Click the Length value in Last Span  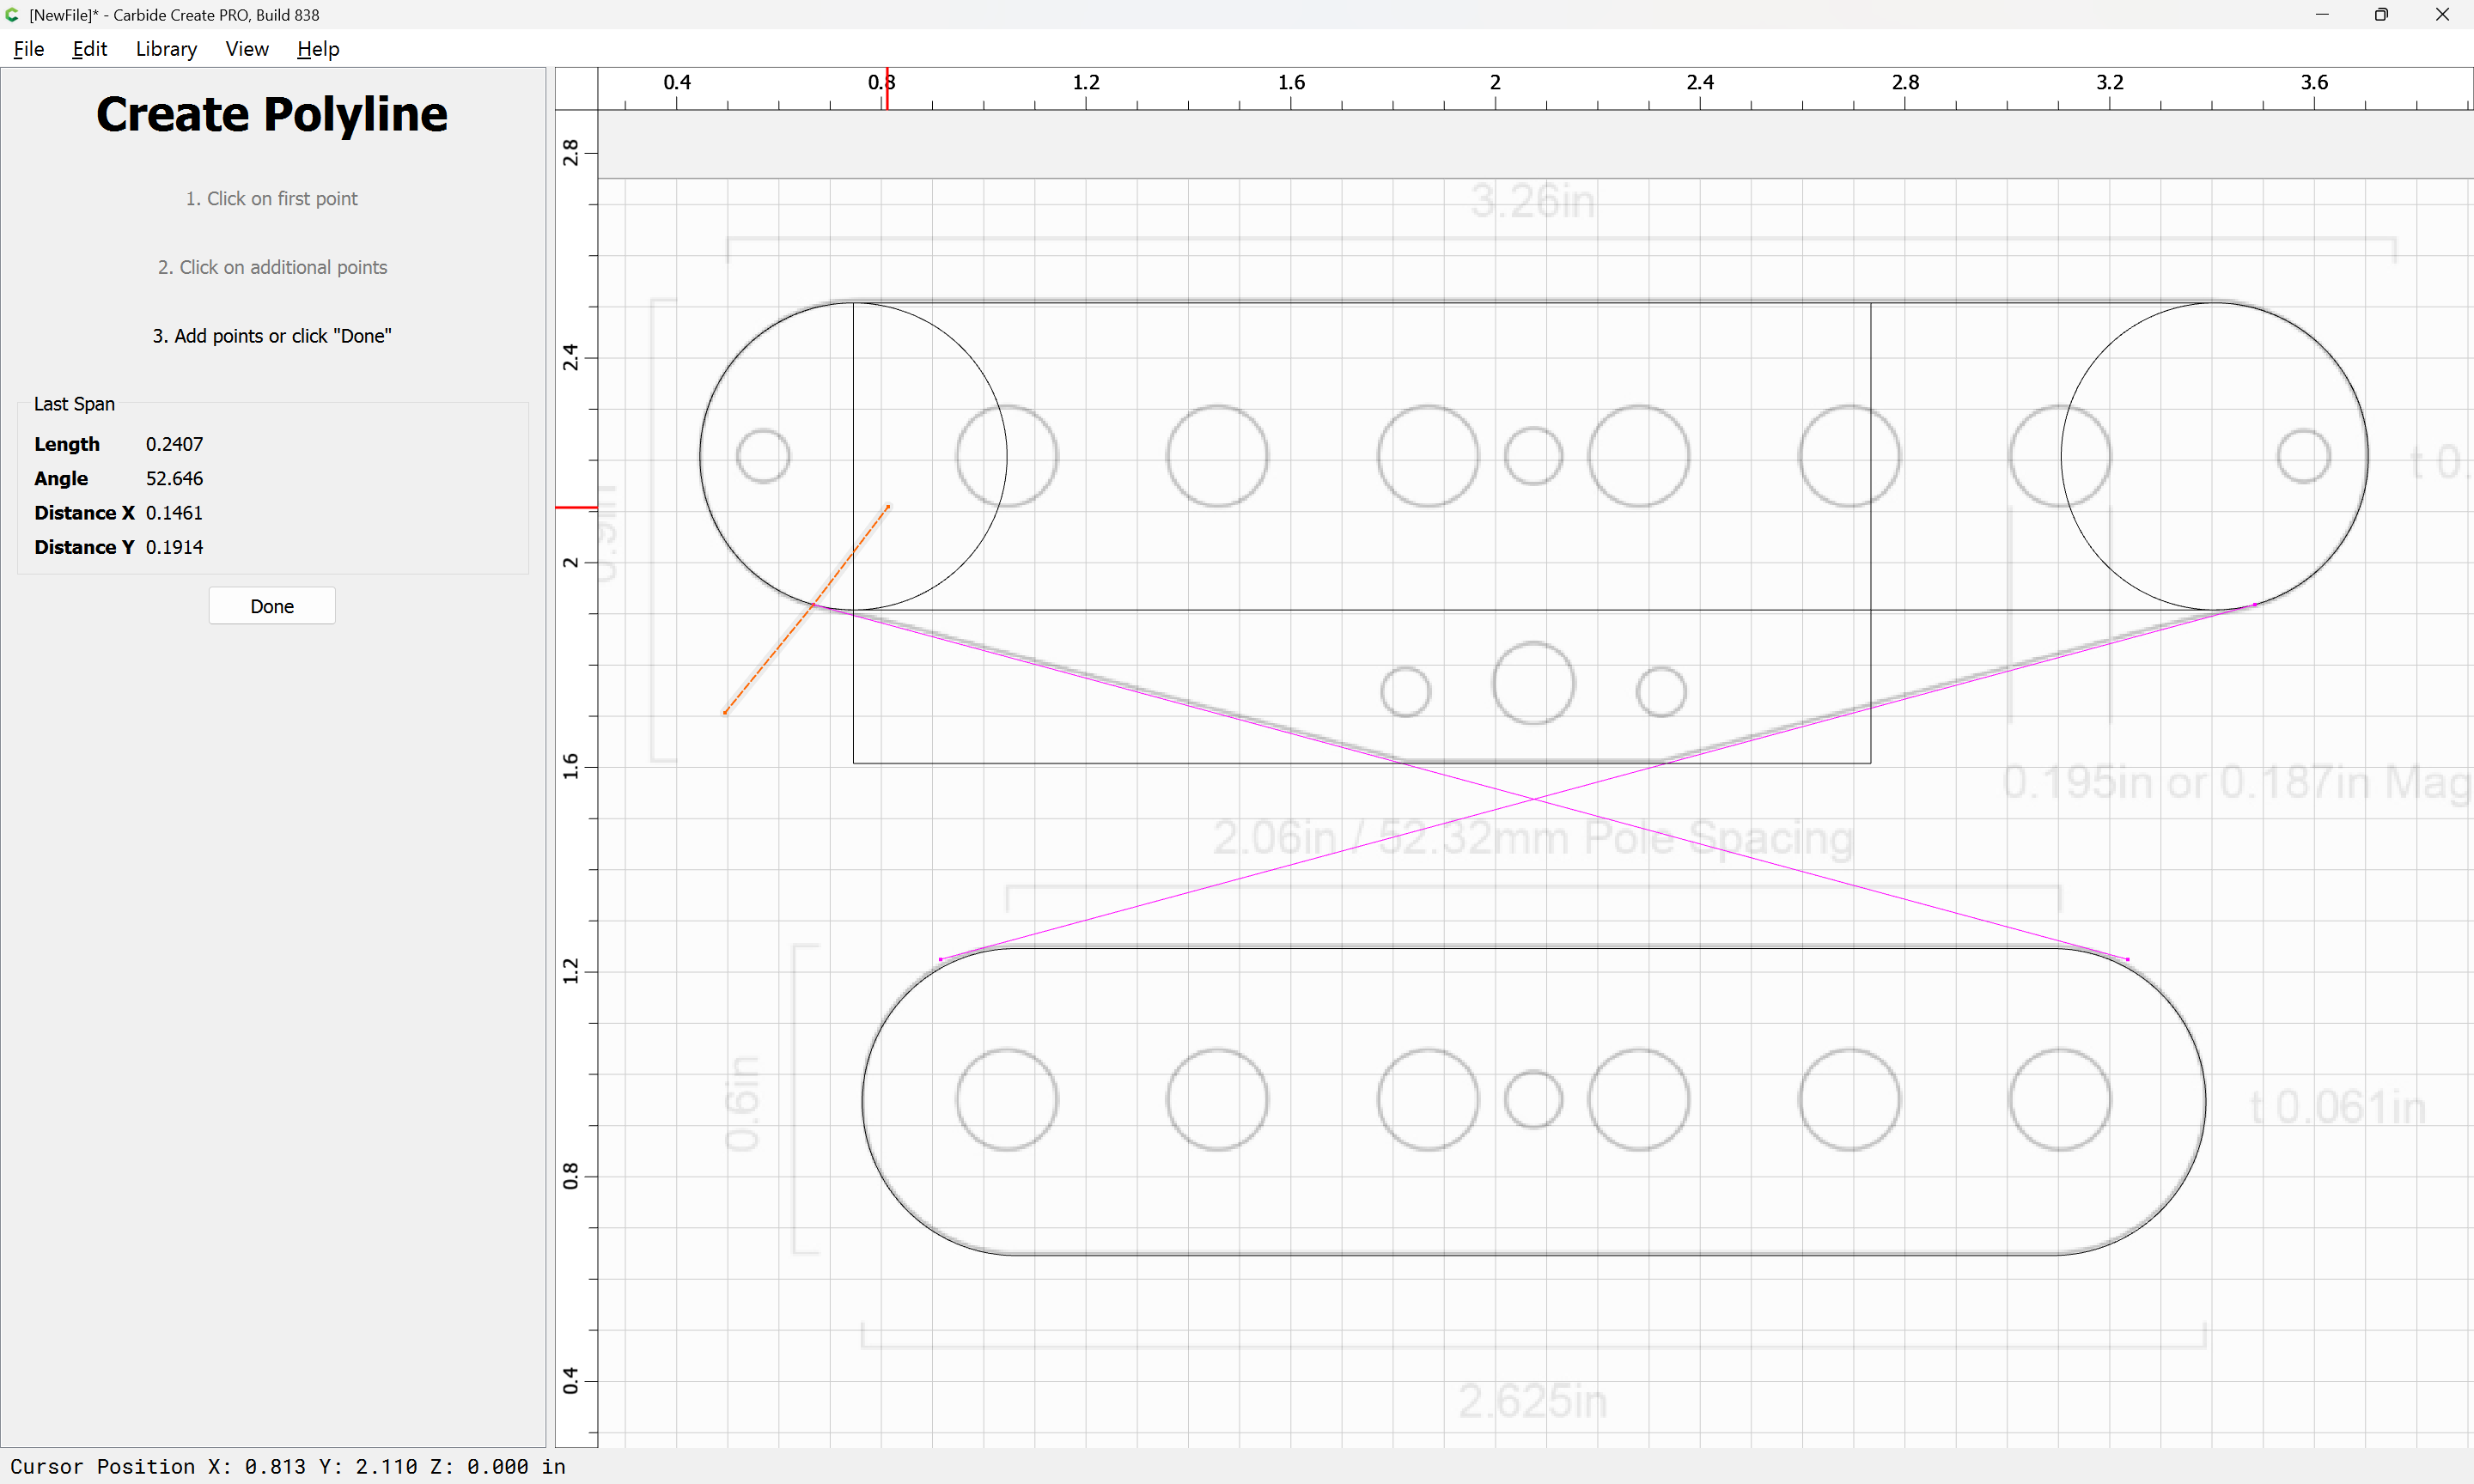tap(174, 444)
